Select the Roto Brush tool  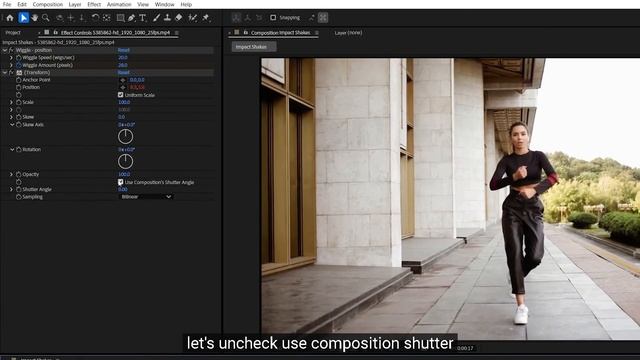[x=193, y=18]
